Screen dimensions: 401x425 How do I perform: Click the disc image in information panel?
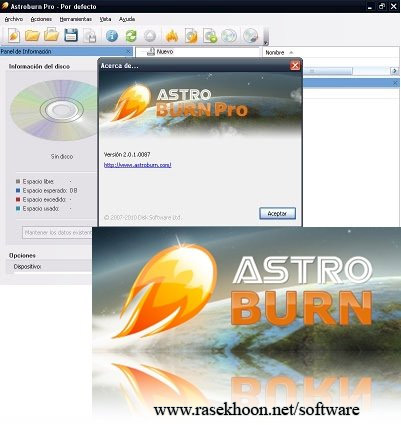coord(54,110)
